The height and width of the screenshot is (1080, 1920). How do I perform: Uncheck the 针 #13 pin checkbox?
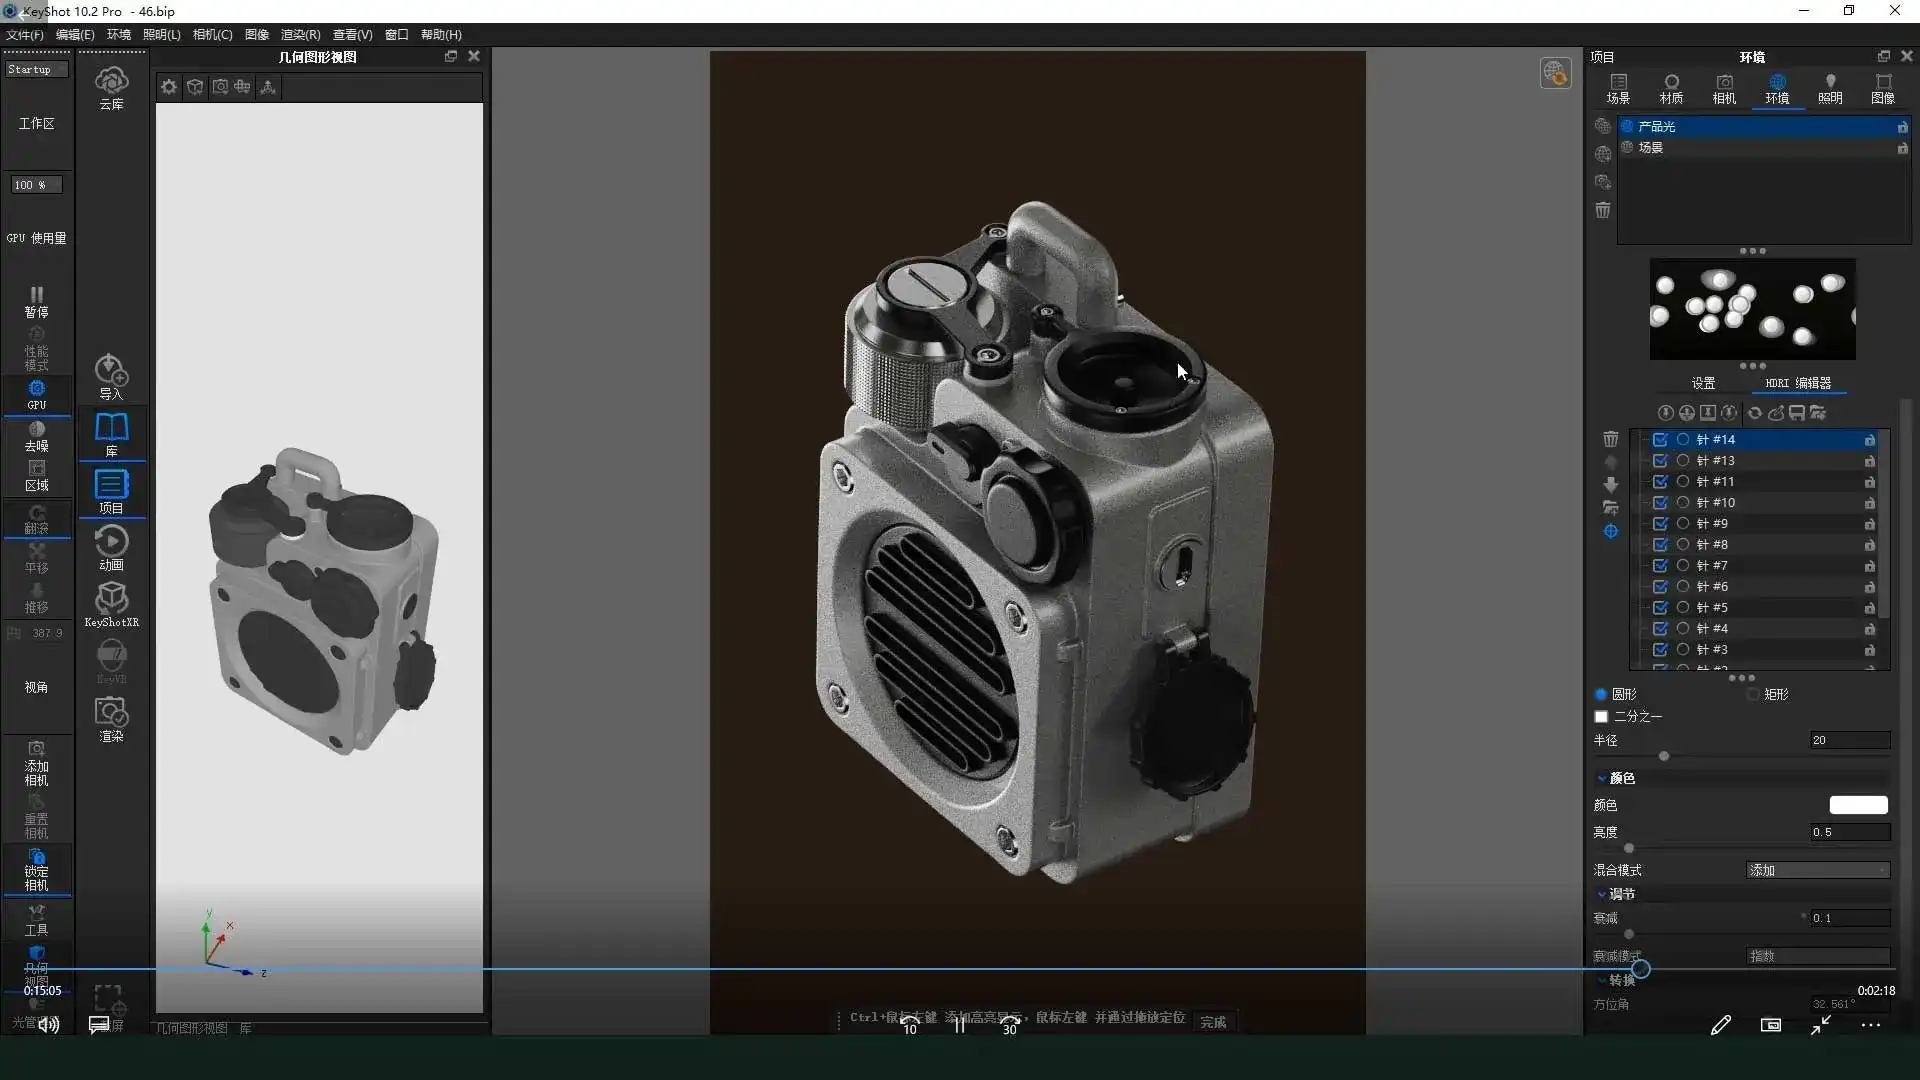(1660, 461)
